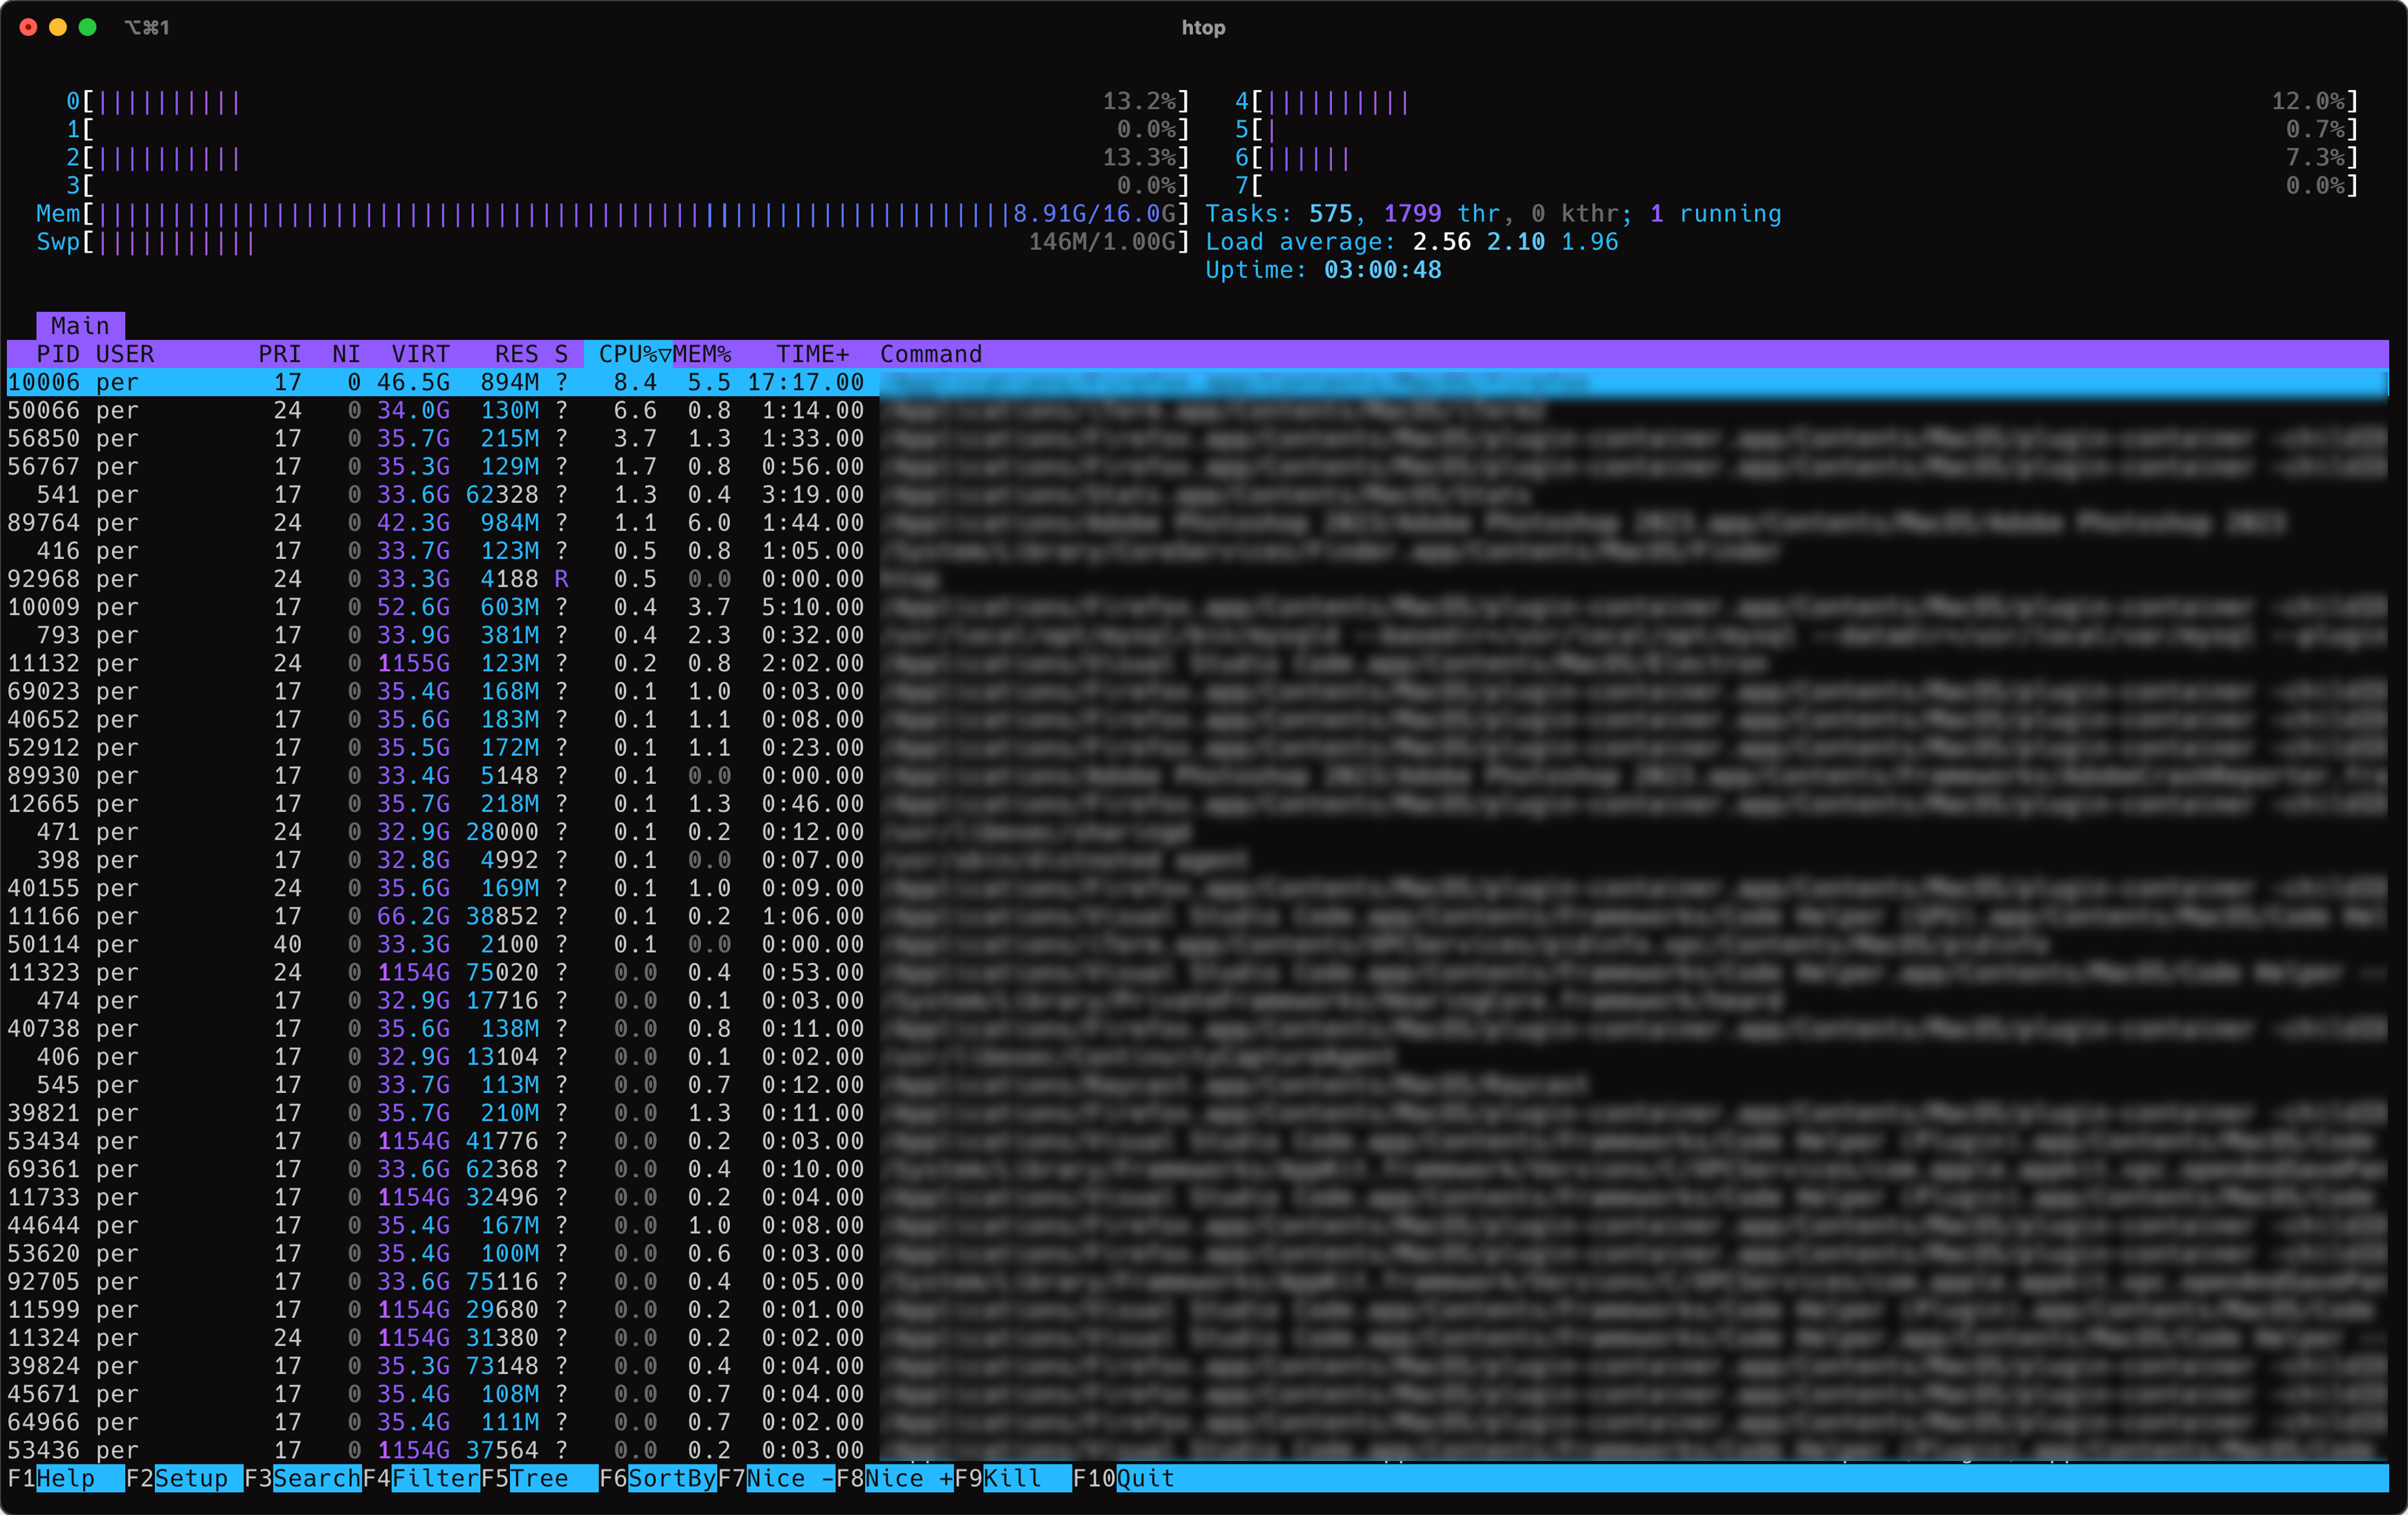The height and width of the screenshot is (1515, 2408).
Task: Open the F6 SortBy menu
Action: [x=658, y=1478]
